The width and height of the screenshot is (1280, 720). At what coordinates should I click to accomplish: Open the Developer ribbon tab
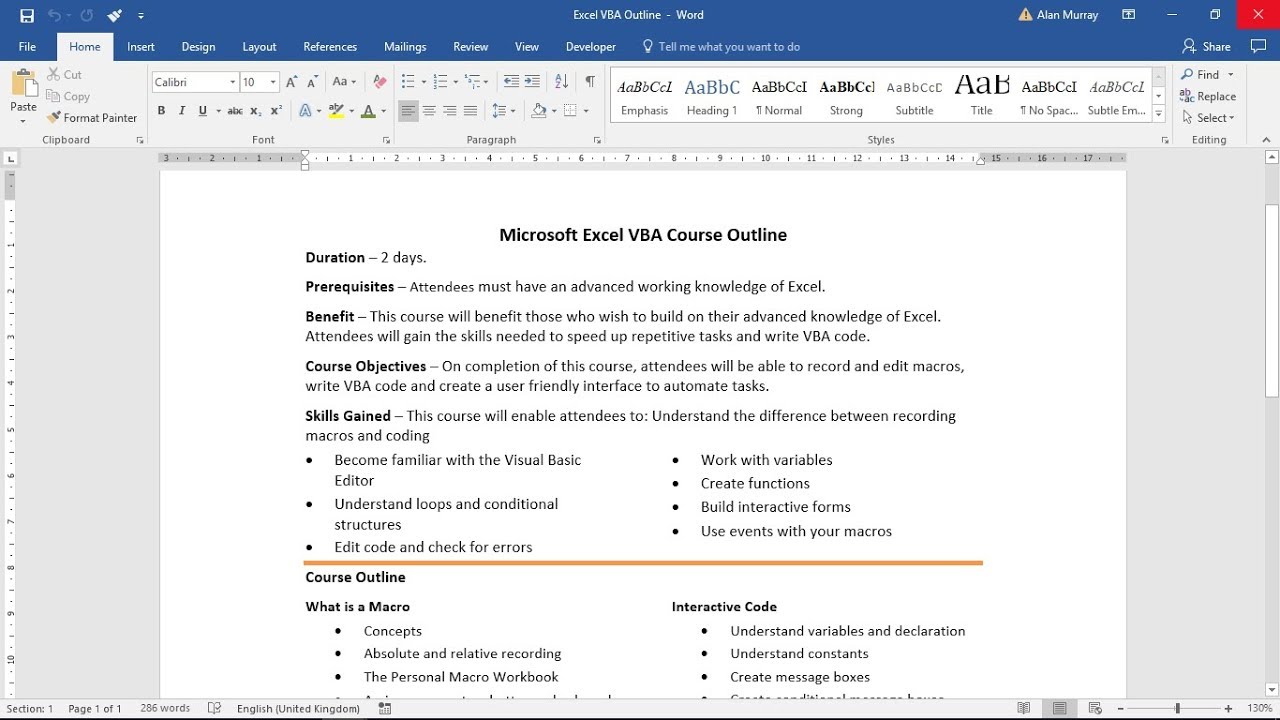click(x=591, y=47)
